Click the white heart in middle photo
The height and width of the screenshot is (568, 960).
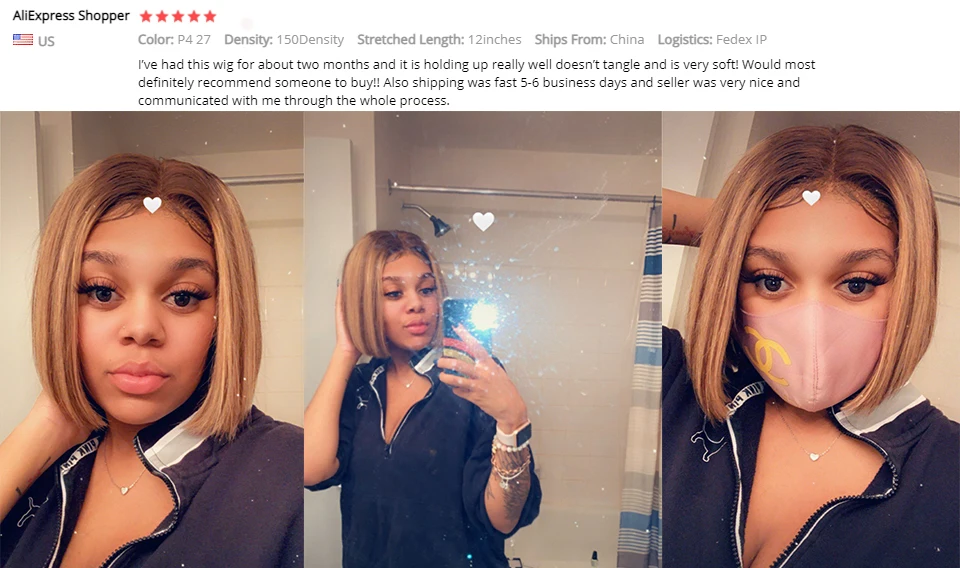tap(483, 221)
